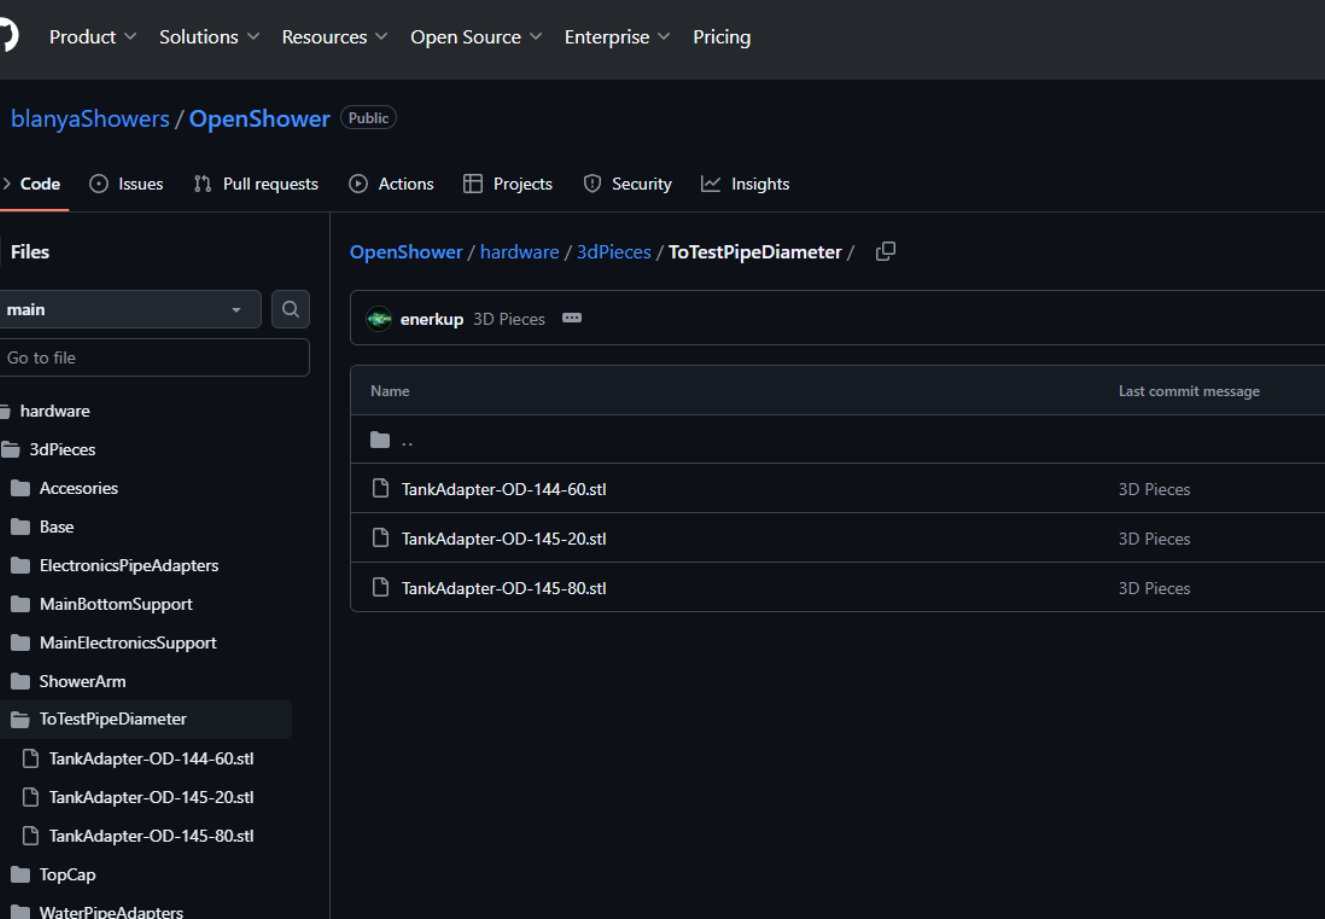
Task: Open the OpenShower repository title link
Action: pos(260,118)
